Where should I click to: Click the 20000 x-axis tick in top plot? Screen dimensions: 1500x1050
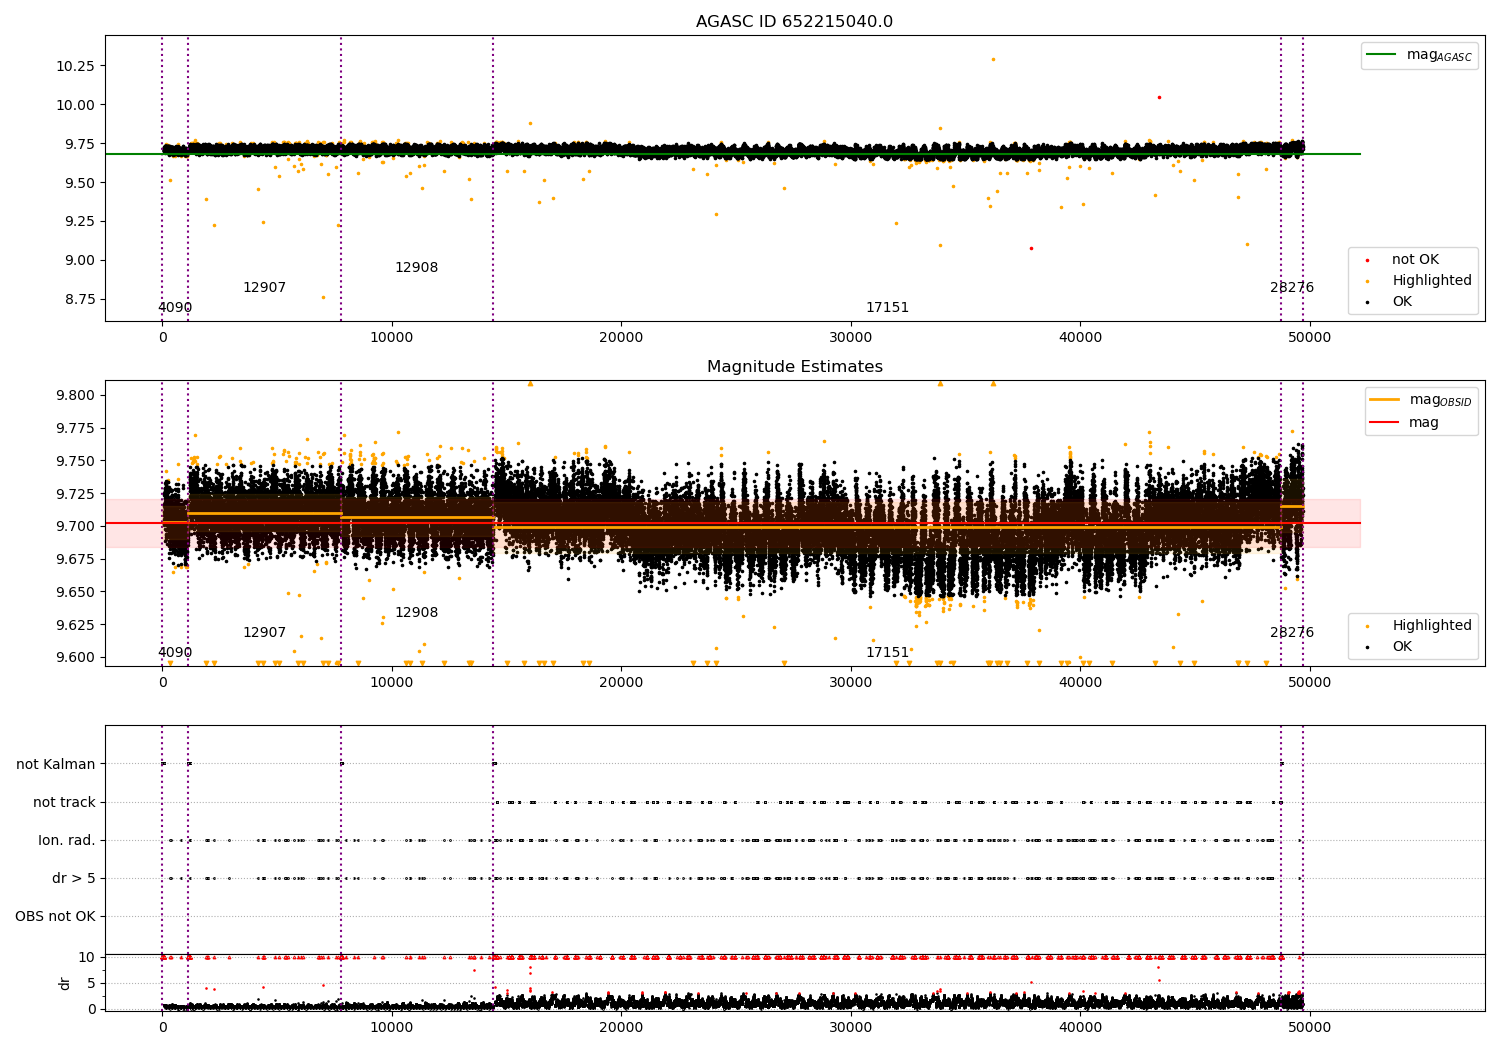[621, 338]
